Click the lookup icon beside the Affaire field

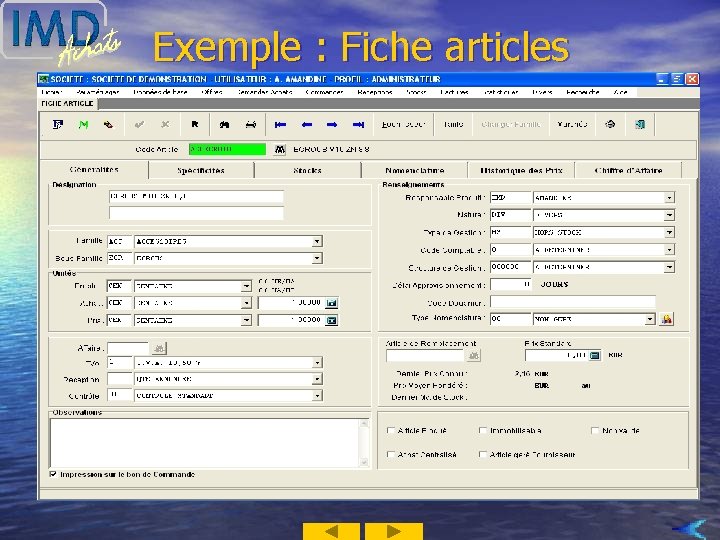click(x=159, y=349)
